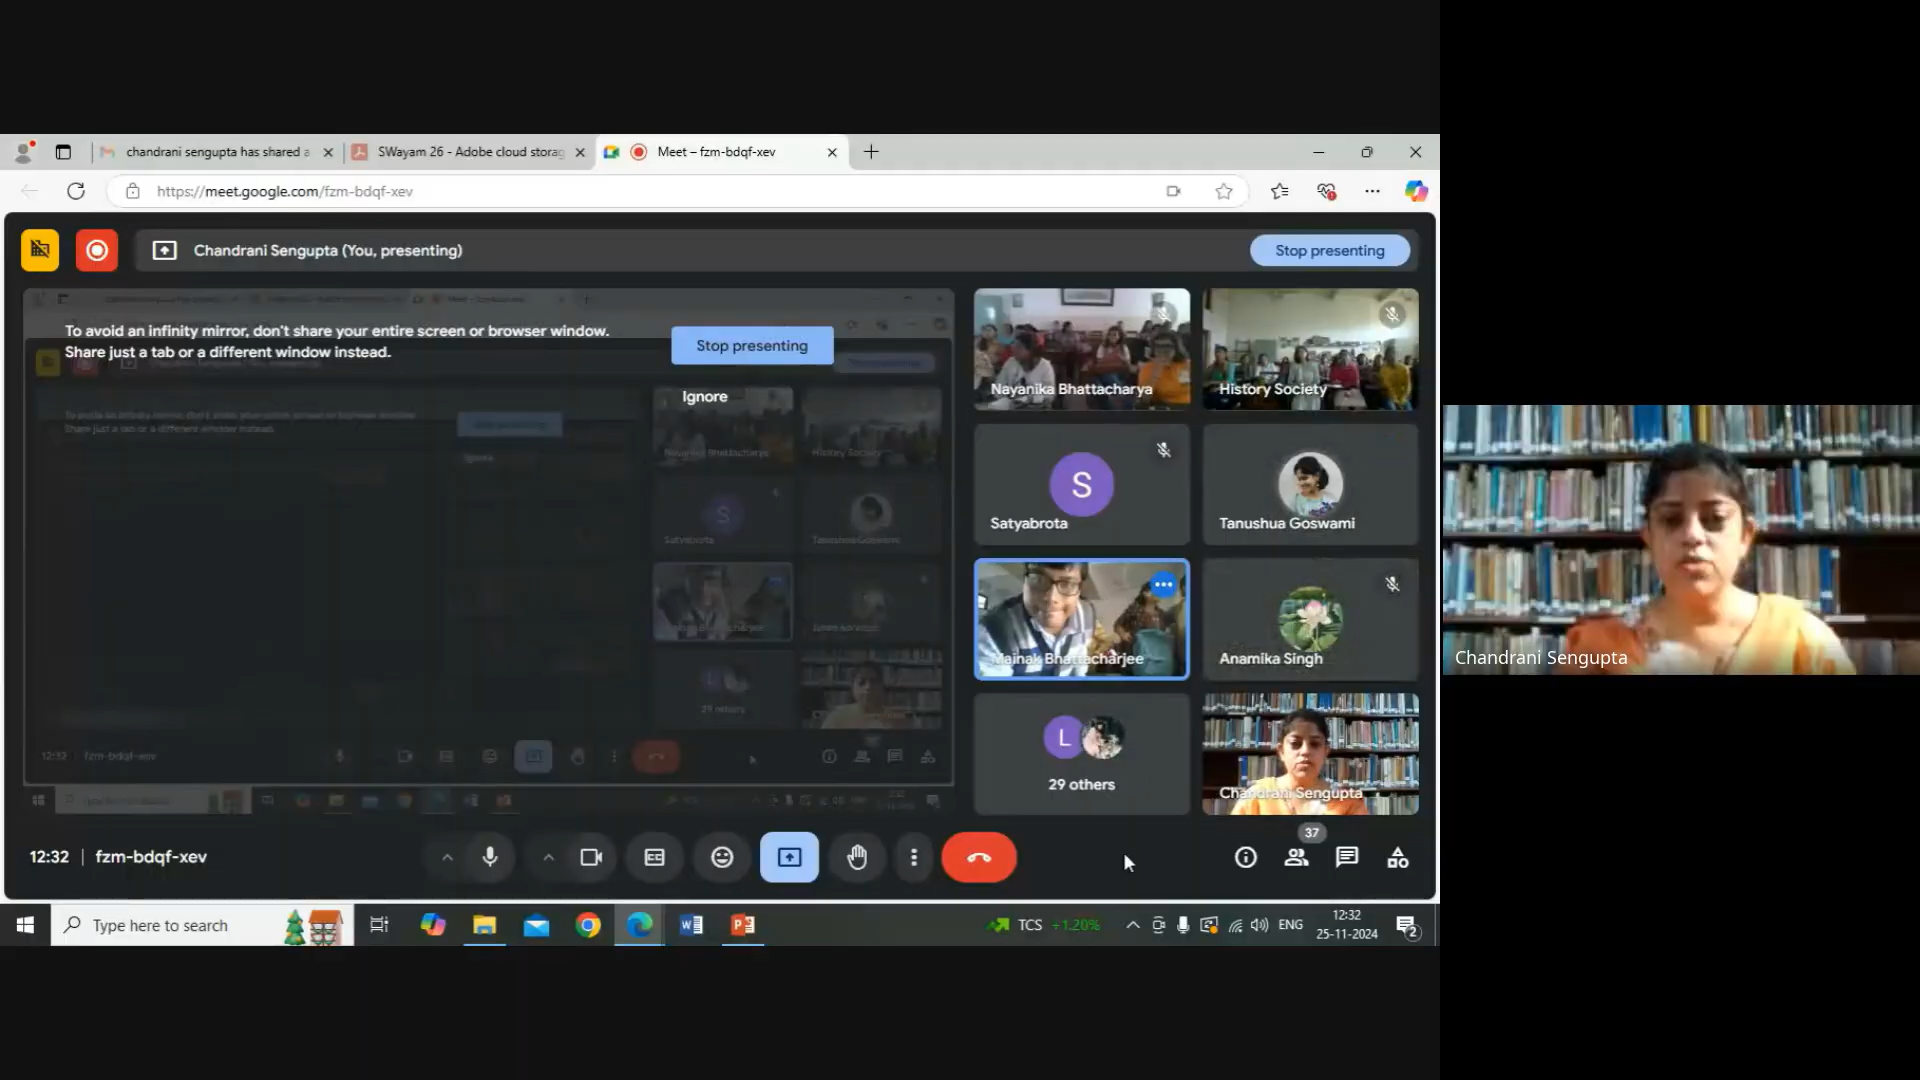Switch to chandrani sengupta has shared tab
The height and width of the screenshot is (1080, 1920).
click(x=216, y=152)
